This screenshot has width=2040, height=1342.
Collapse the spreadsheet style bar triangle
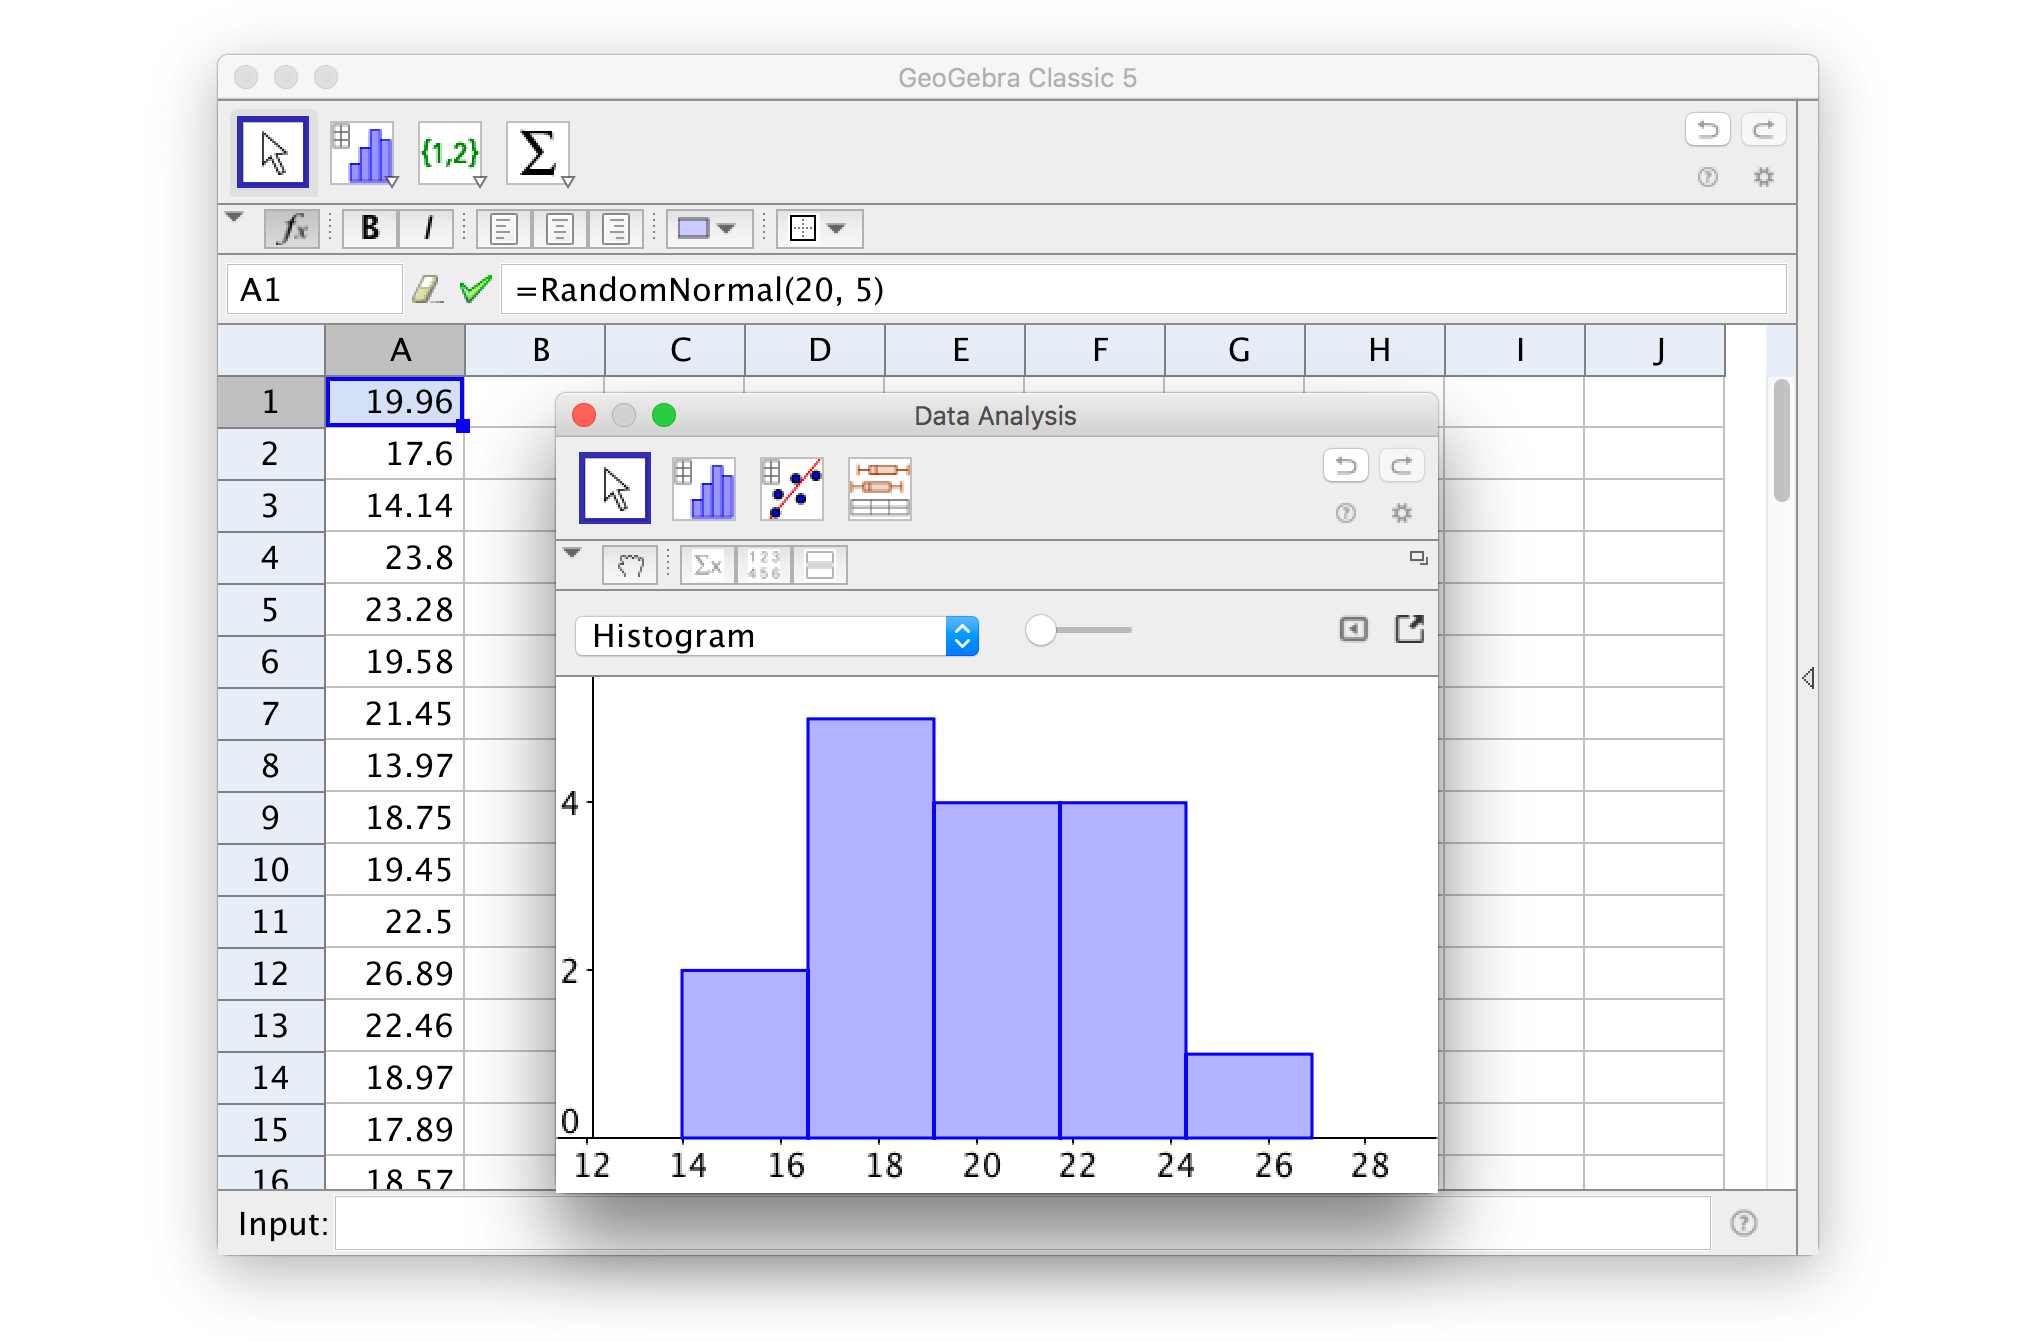tap(234, 217)
